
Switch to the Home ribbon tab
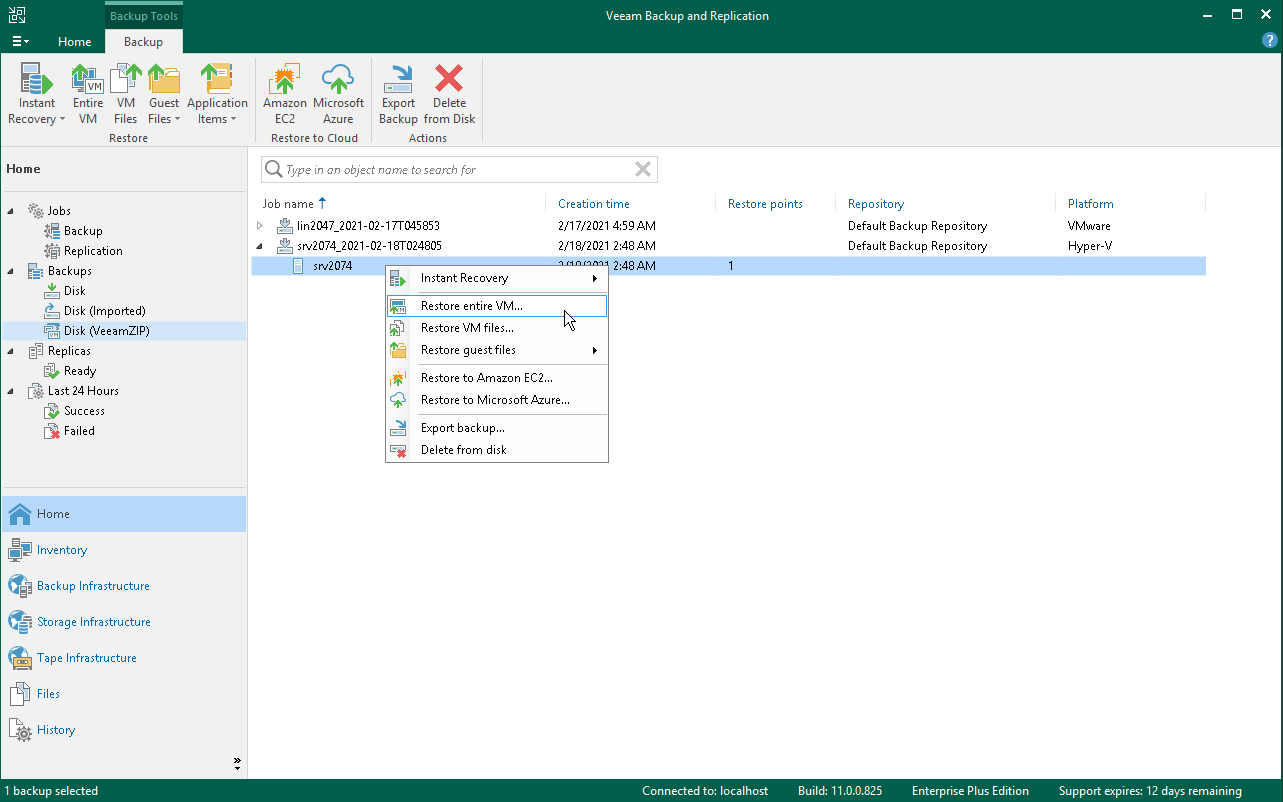point(75,42)
